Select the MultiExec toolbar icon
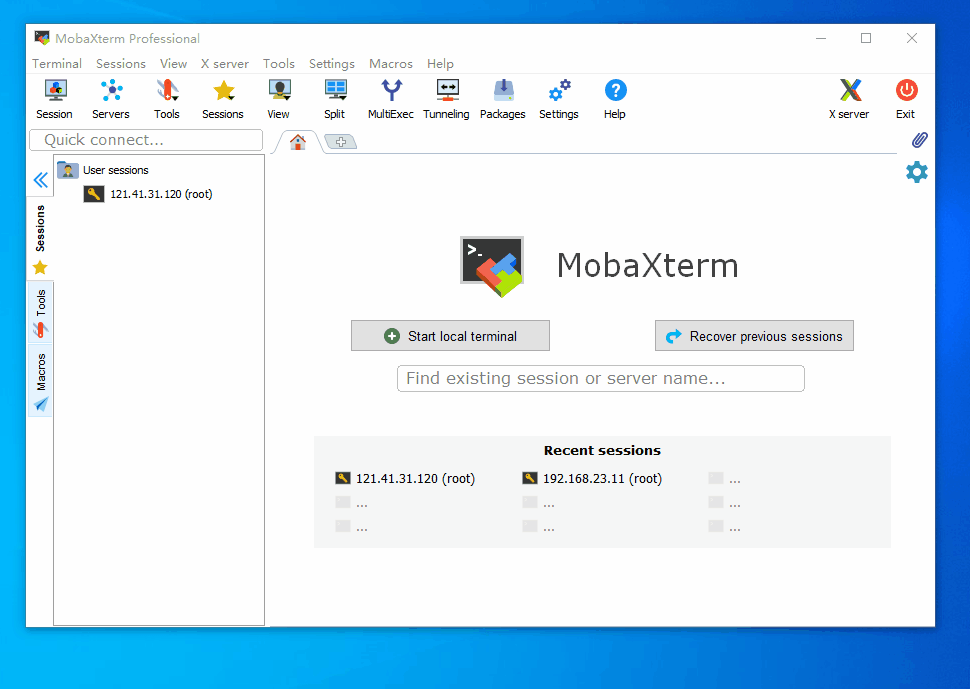Image resolution: width=970 pixels, height=689 pixels. pos(390,99)
